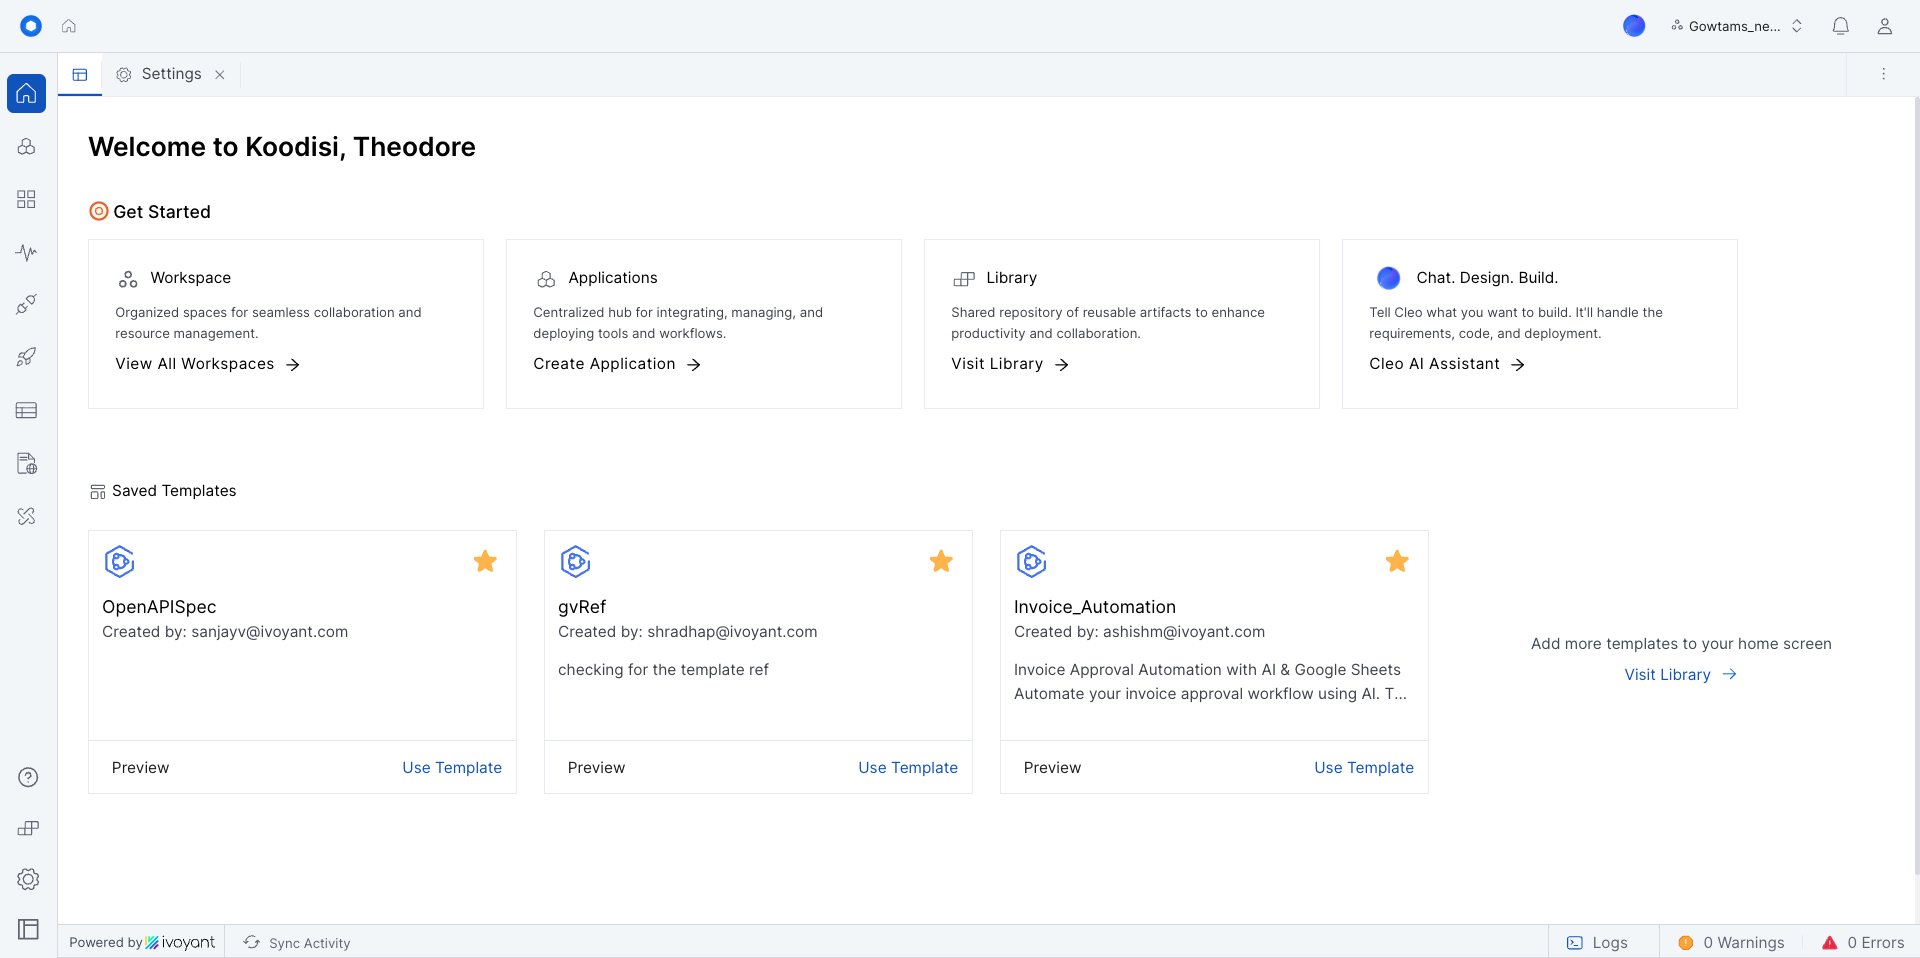
Task: Click Create Application link
Action: [x=617, y=364]
